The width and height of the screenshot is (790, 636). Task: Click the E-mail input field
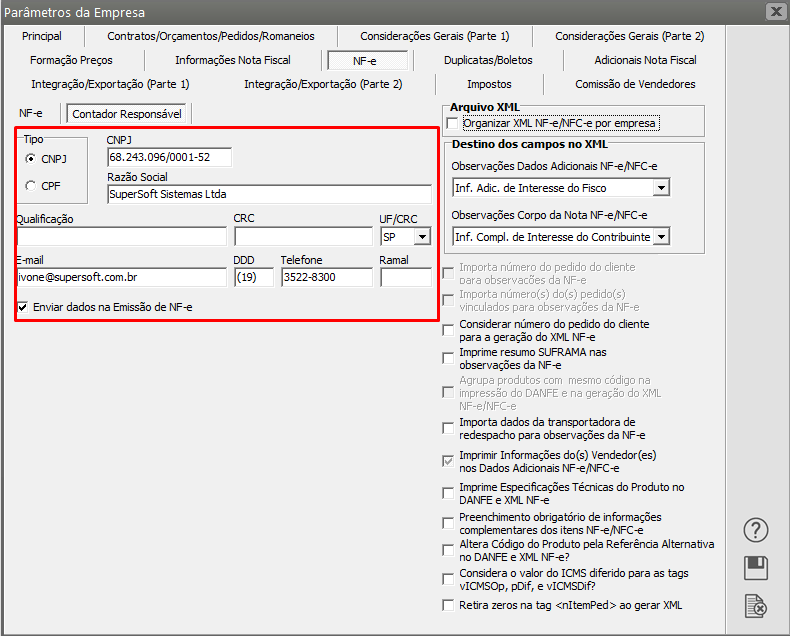tap(121, 277)
